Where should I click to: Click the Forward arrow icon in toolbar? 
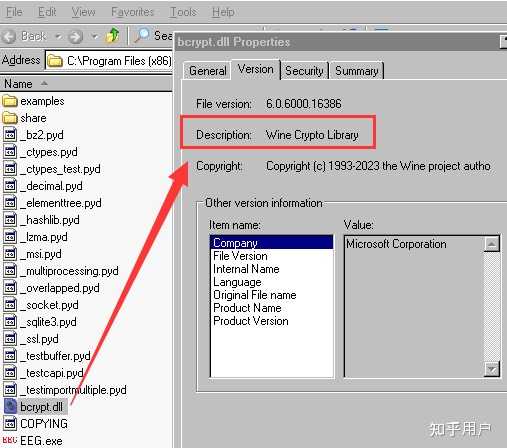coord(76,36)
